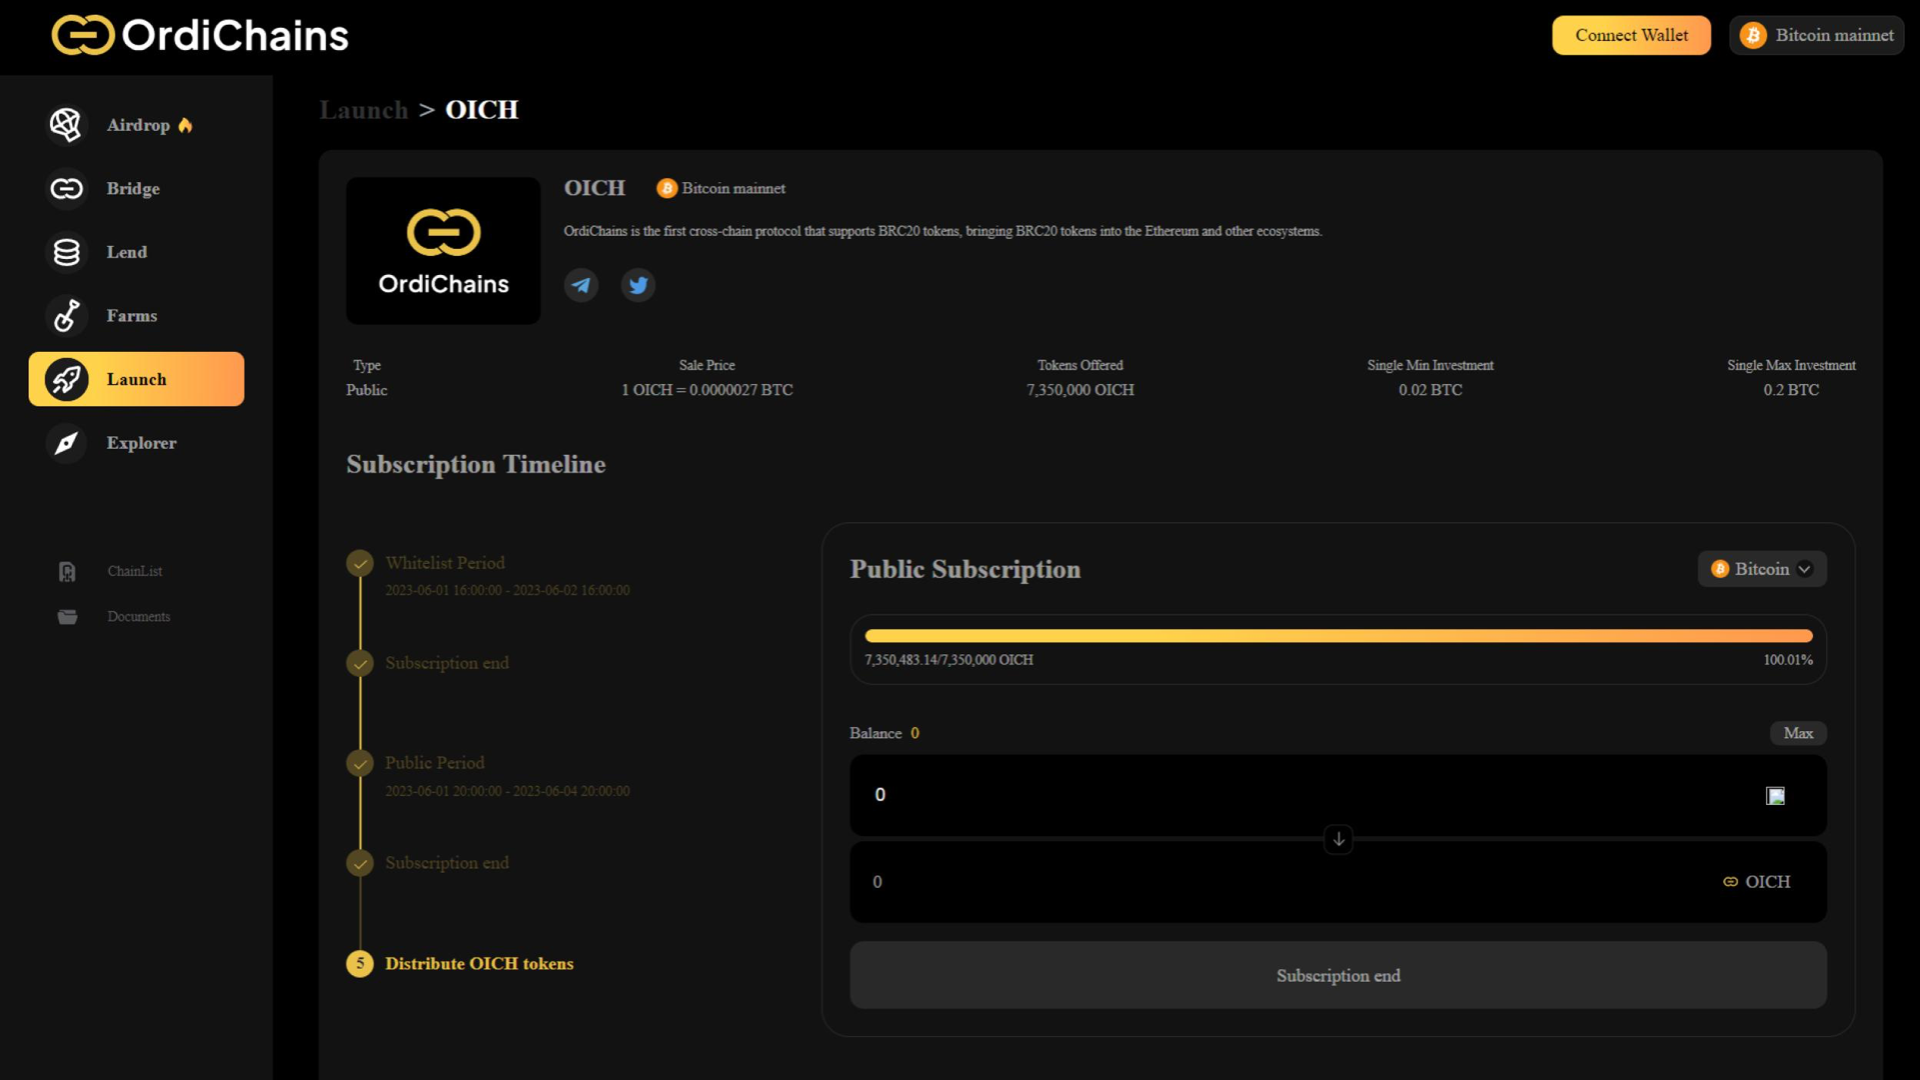This screenshot has width=1920, height=1080.
Task: Click Connect Wallet button
Action: (1631, 36)
